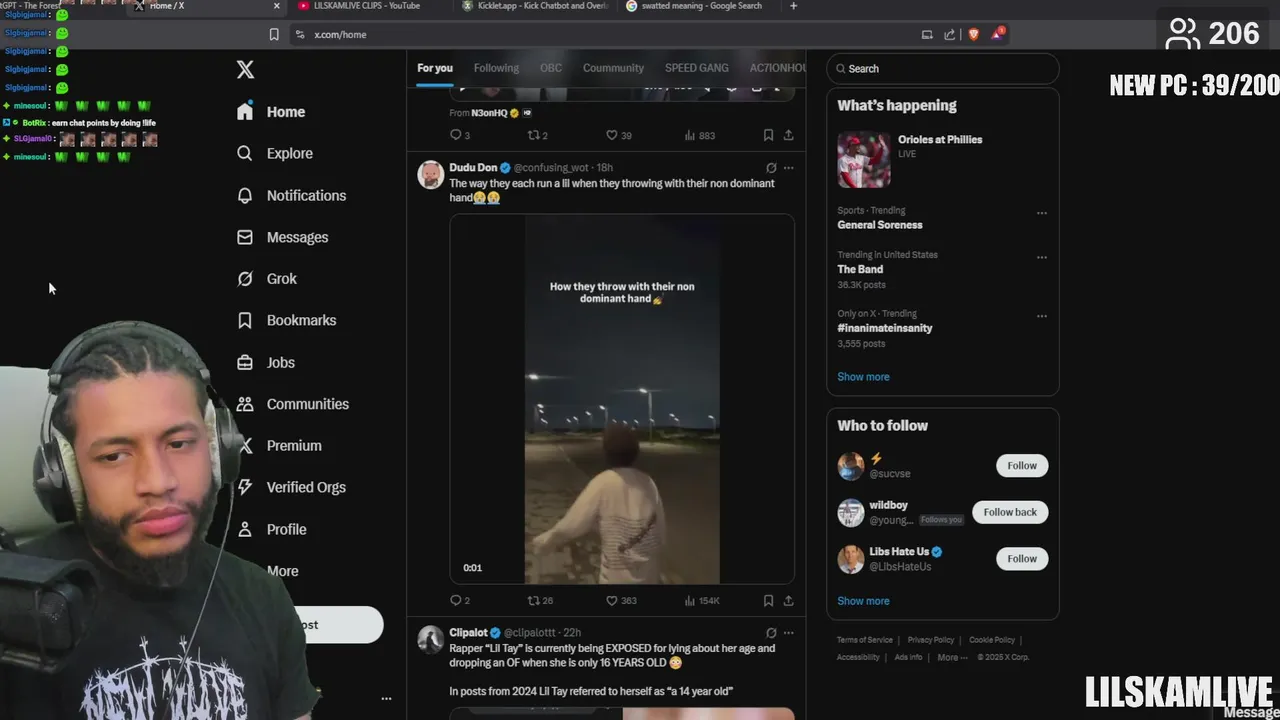
Task: View analytics of Dudu Don post (154K)
Action: (702, 600)
